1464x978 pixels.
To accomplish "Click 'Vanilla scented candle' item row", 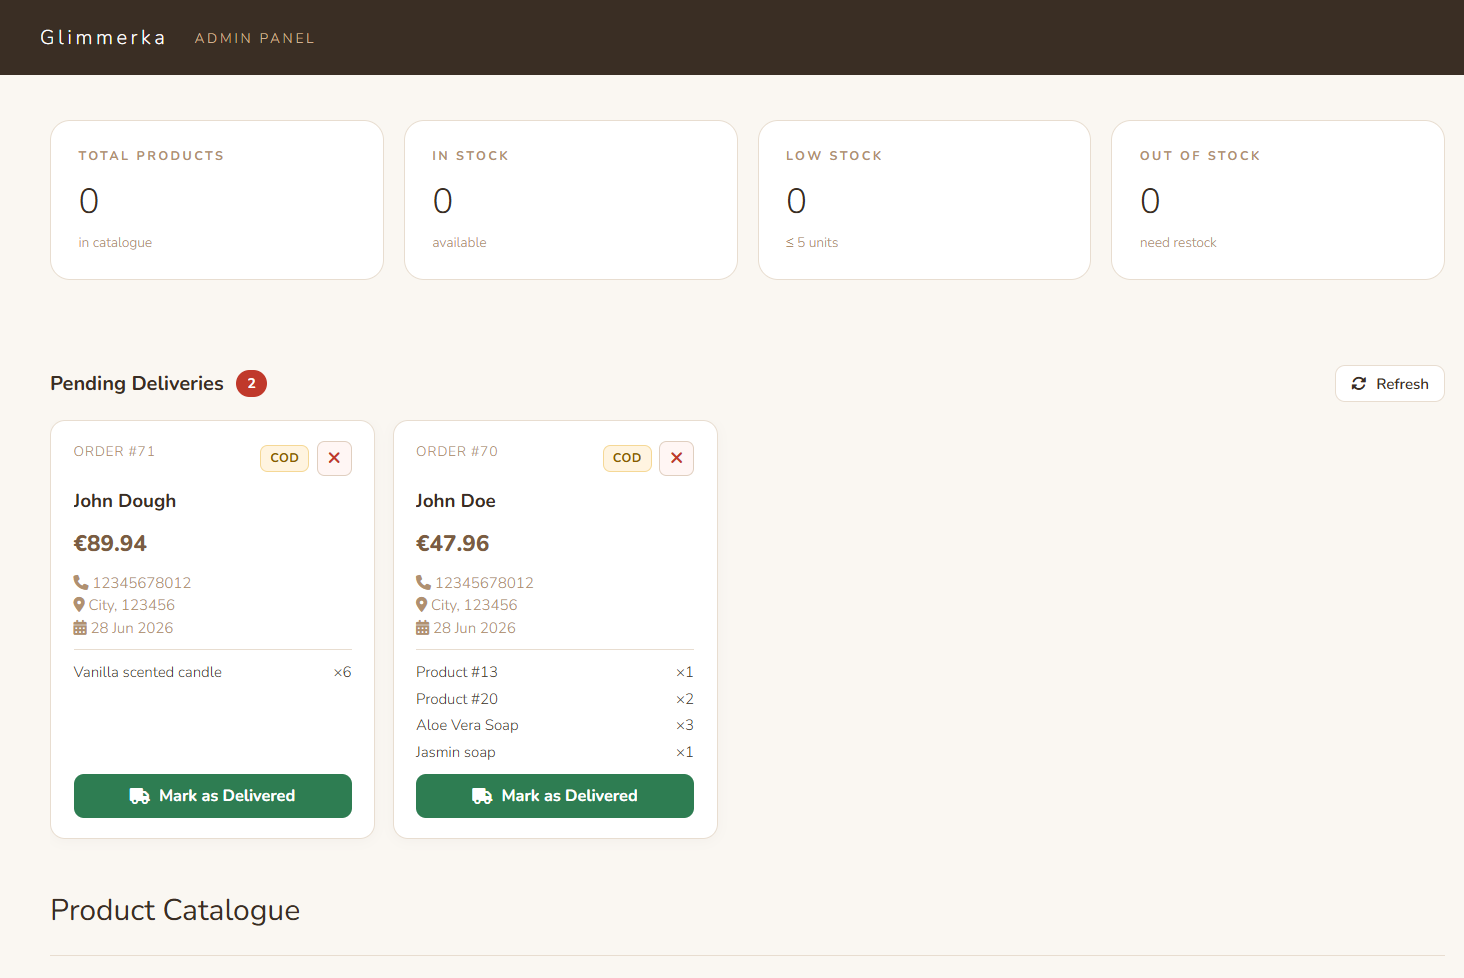I will click(213, 672).
